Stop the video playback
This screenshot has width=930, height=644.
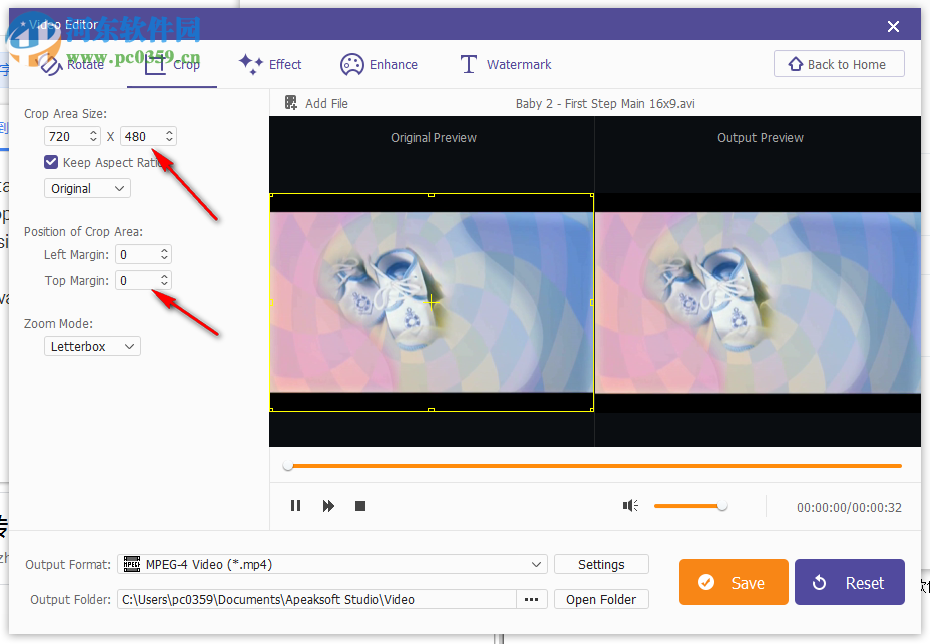pyautogui.click(x=360, y=506)
